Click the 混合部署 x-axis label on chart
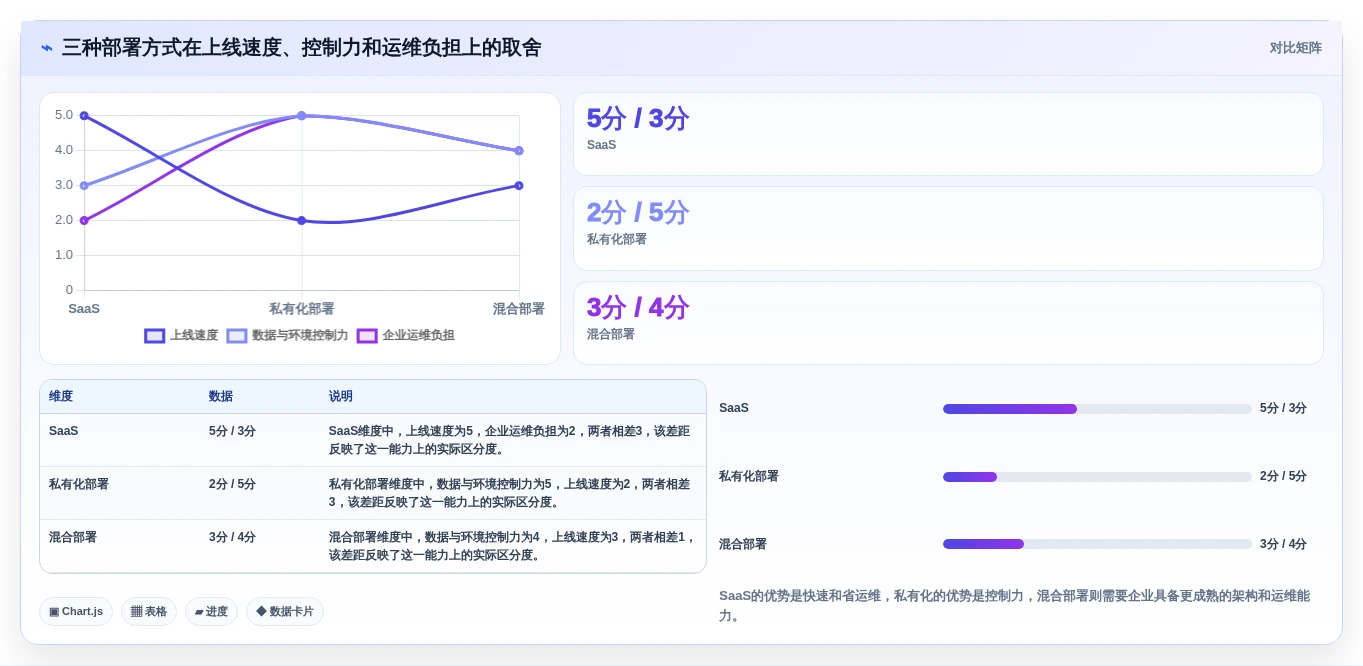 519,309
